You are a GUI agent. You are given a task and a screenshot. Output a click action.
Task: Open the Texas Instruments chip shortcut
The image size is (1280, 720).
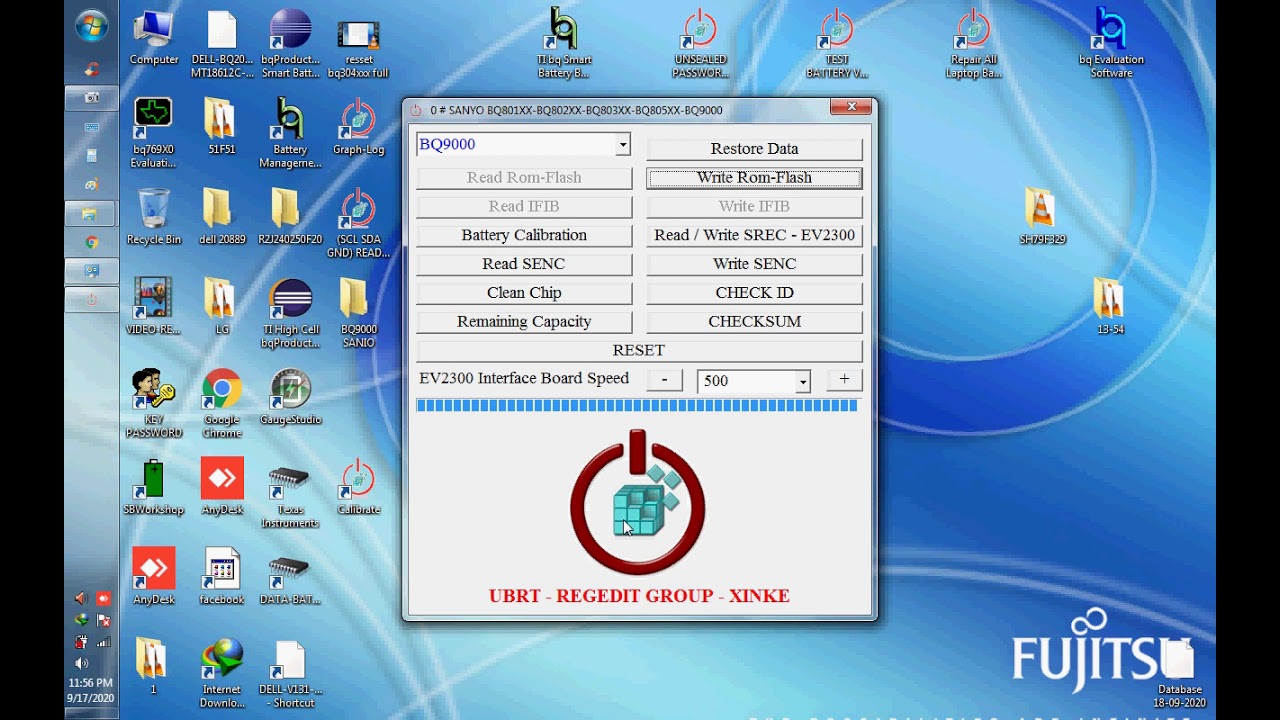click(290, 492)
